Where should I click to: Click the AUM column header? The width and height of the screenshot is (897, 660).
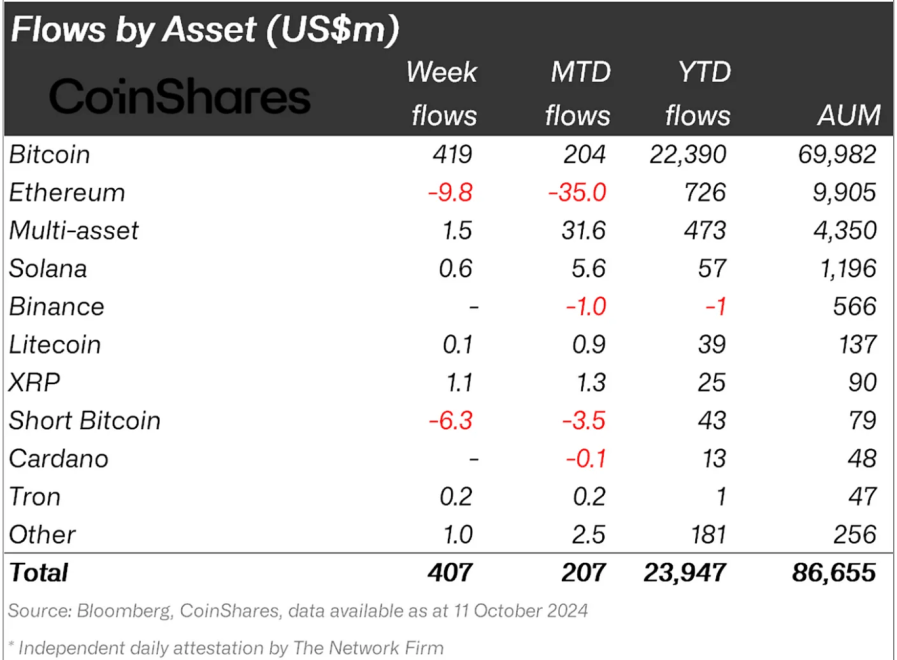coord(848,115)
